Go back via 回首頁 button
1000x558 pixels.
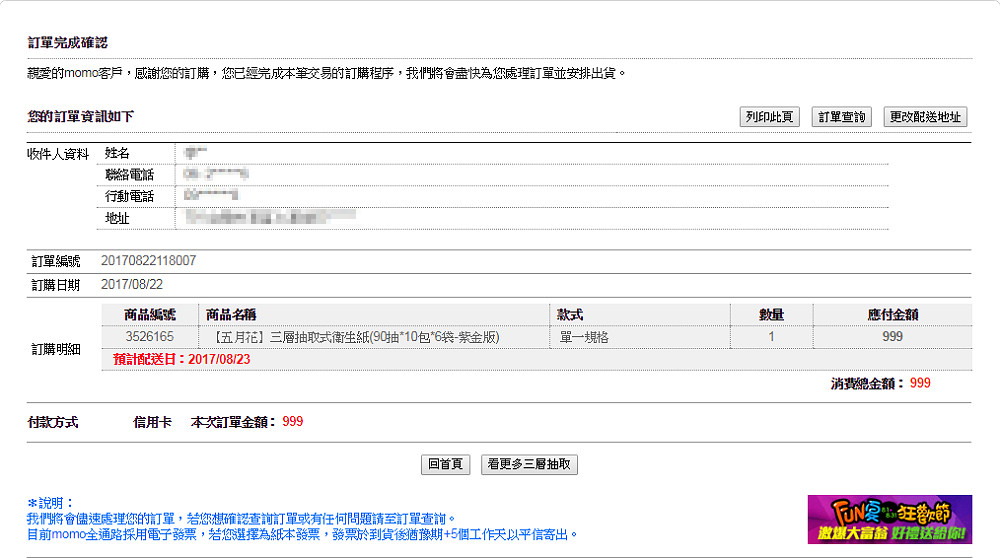pos(445,464)
